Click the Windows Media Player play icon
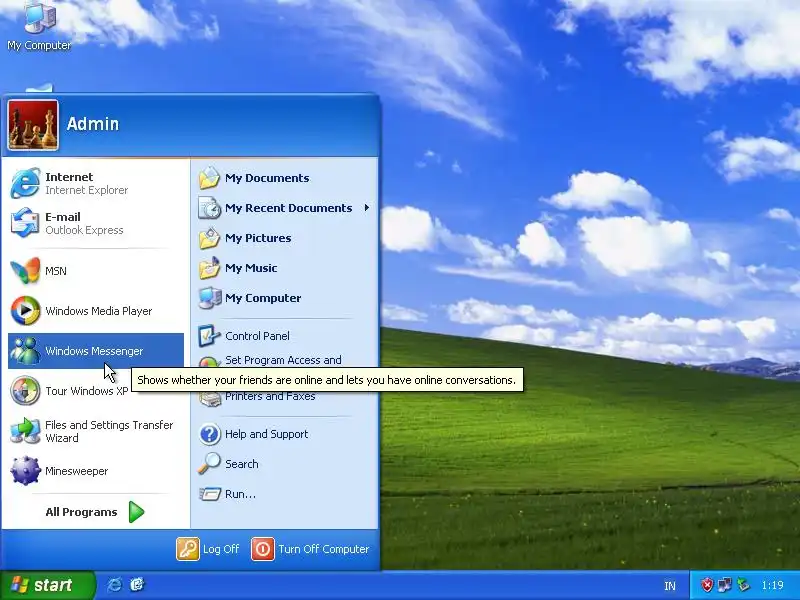Screen dimensions: 800x600 pos(25,311)
